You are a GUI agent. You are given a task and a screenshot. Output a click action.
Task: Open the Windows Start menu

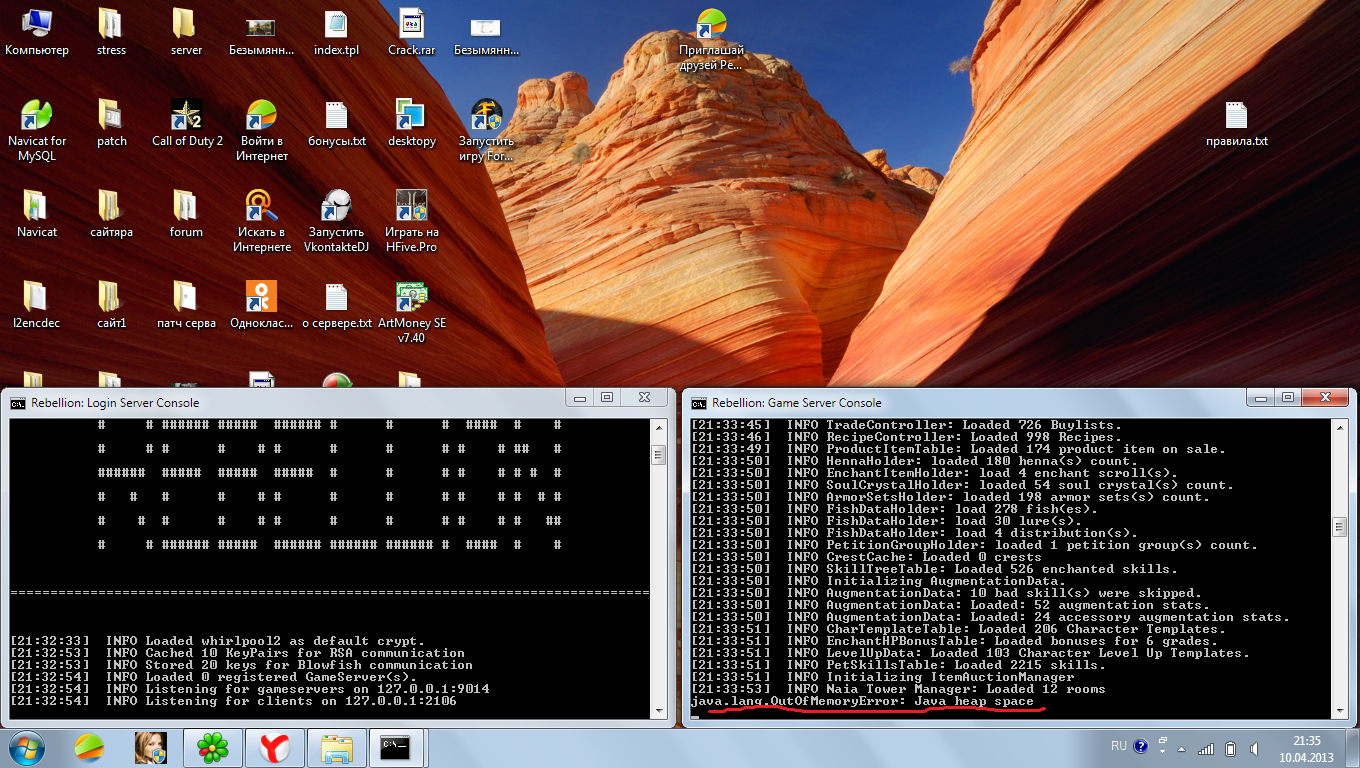pyautogui.click(x=27, y=746)
